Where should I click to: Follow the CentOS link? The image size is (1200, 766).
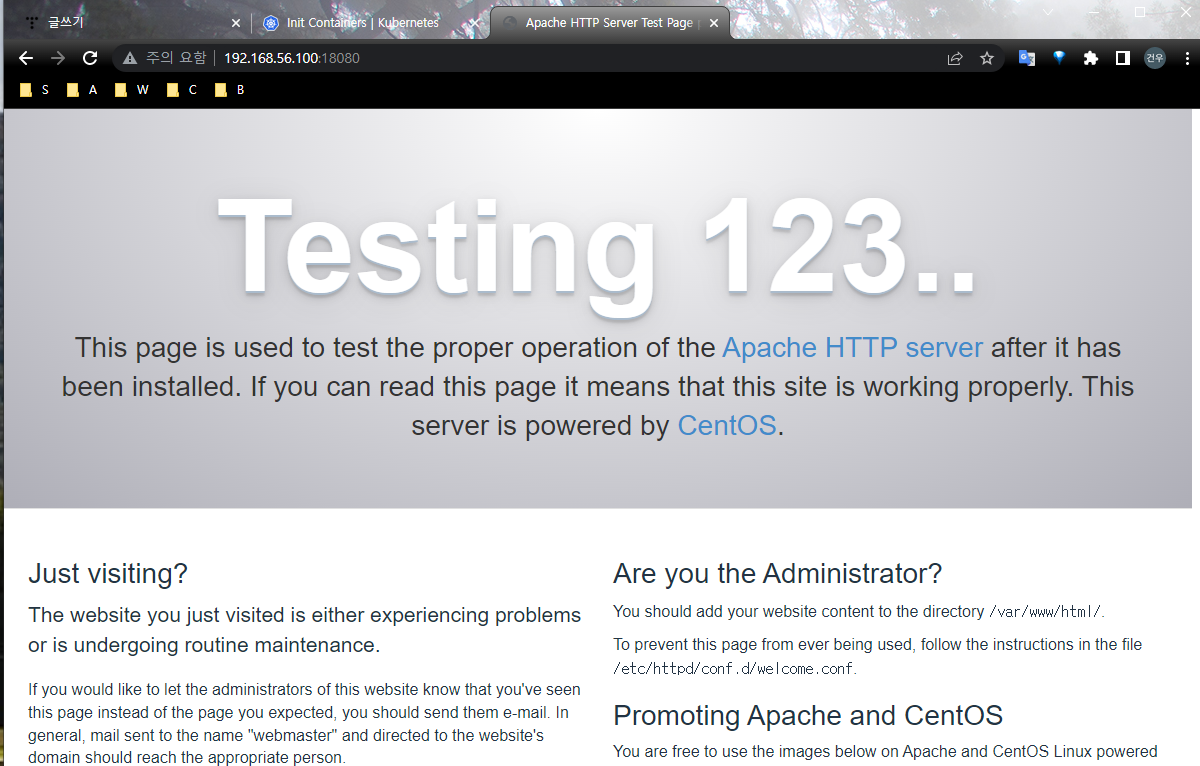(727, 425)
